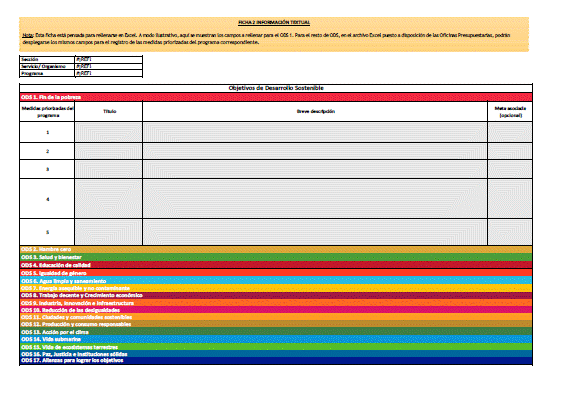
Task: Expand ODS 3 Salud y bienestar section
Action: [276, 257]
